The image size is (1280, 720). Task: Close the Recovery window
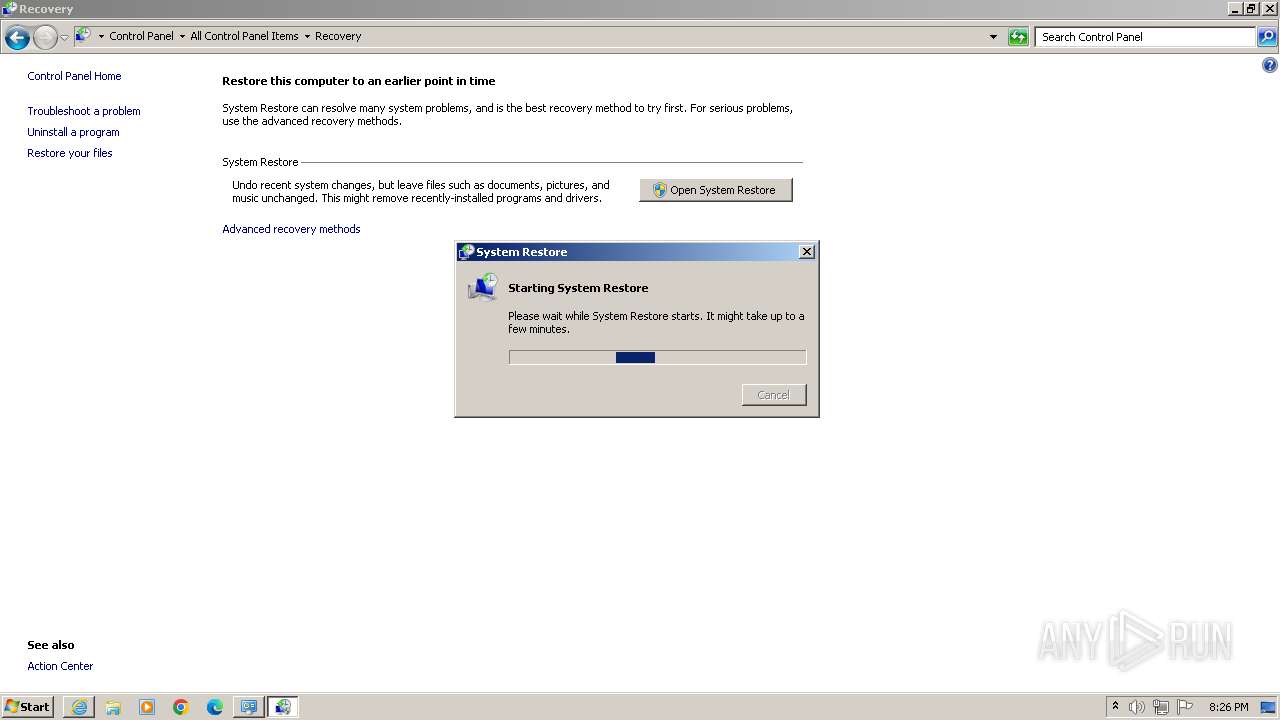(x=1268, y=9)
